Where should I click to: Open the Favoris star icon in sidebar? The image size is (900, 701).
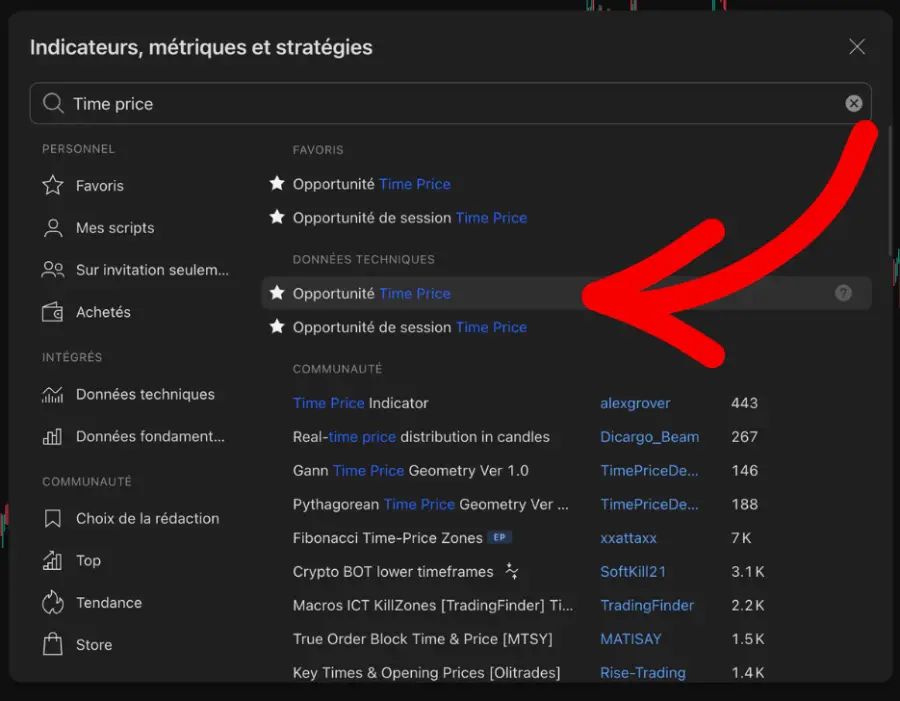point(53,185)
